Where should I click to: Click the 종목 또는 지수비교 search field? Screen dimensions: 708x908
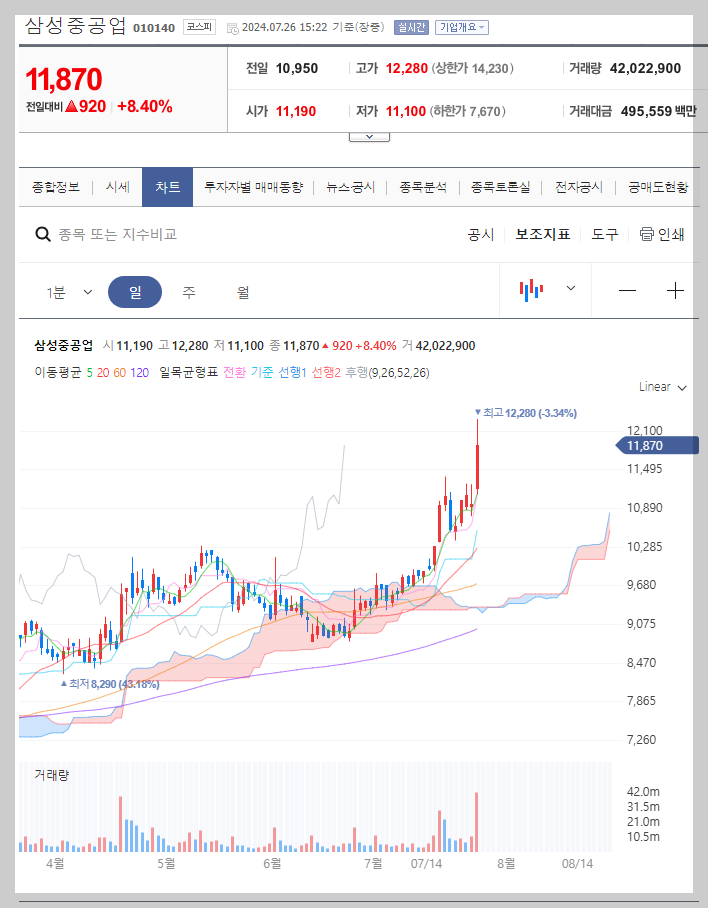118,235
